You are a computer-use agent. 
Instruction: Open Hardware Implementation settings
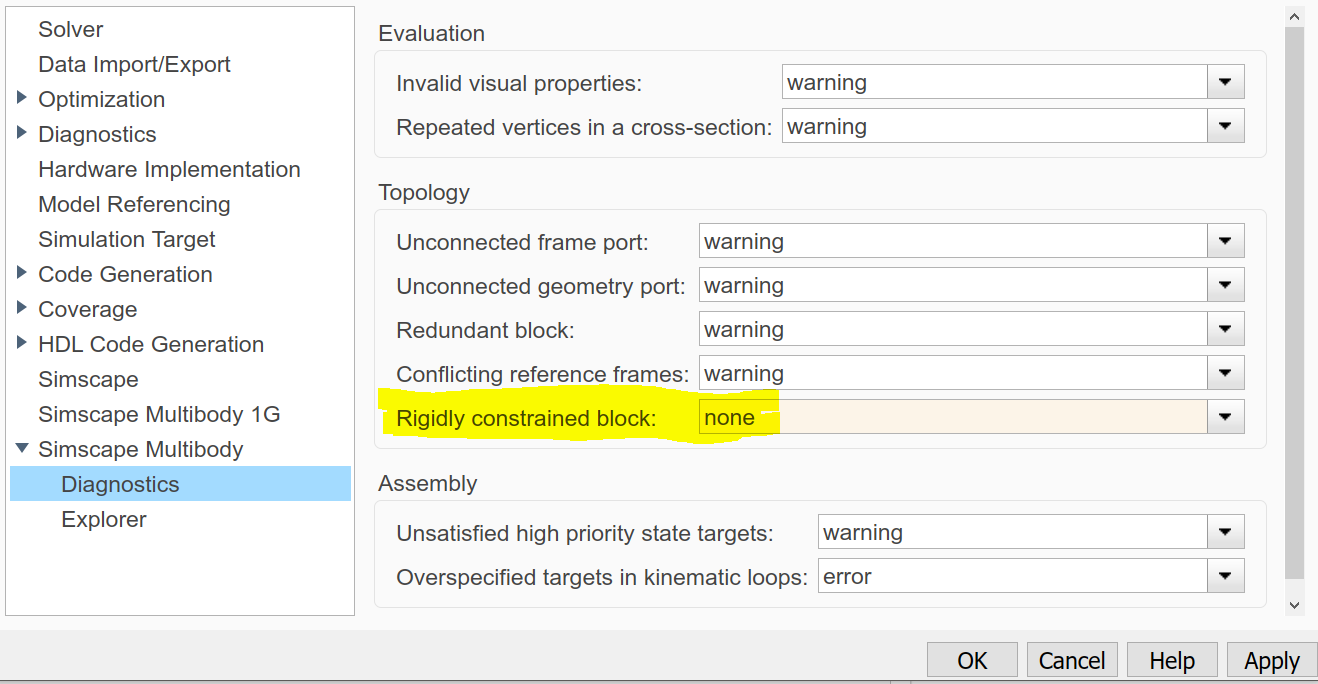(169, 169)
